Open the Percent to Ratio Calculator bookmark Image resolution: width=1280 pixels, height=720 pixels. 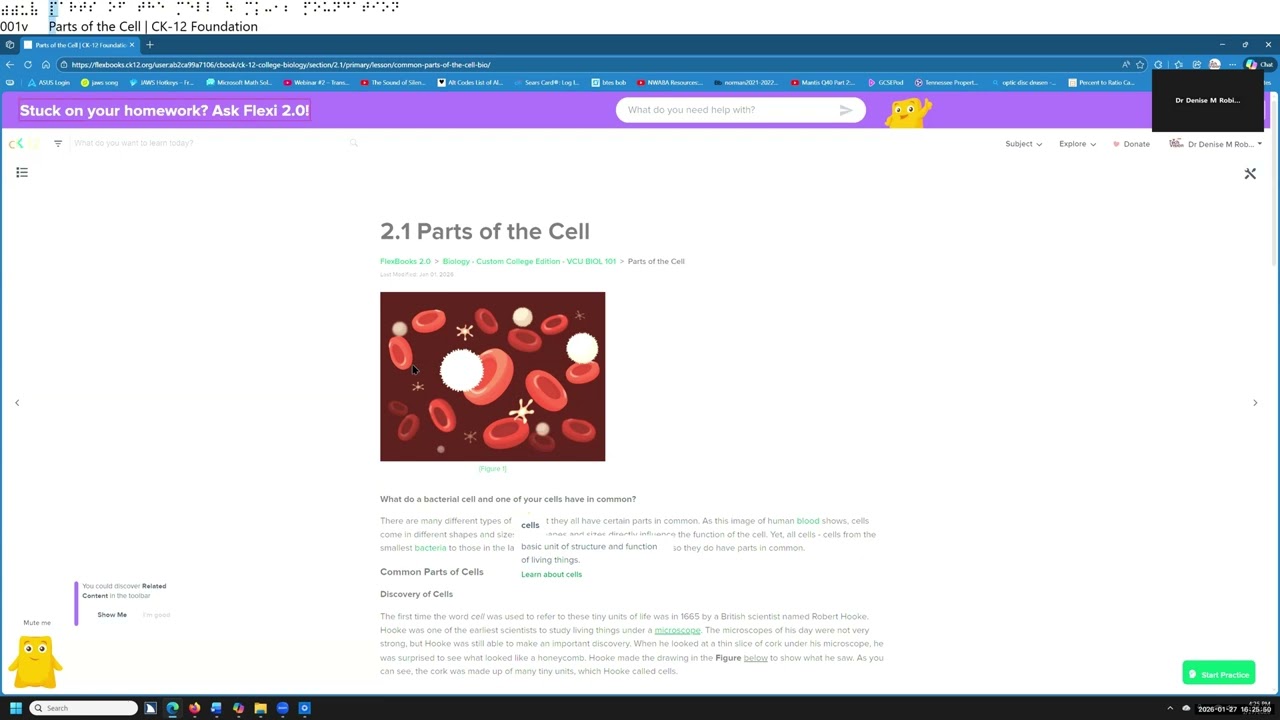click(x=1102, y=82)
